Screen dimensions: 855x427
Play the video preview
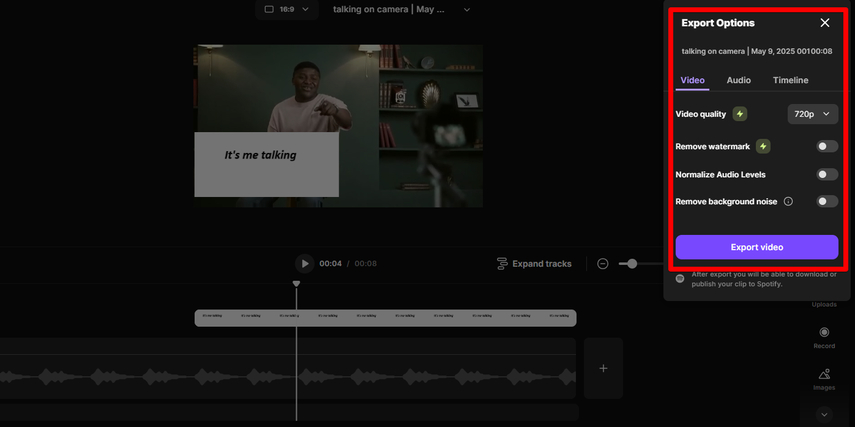pyautogui.click(x=305, y=264)
